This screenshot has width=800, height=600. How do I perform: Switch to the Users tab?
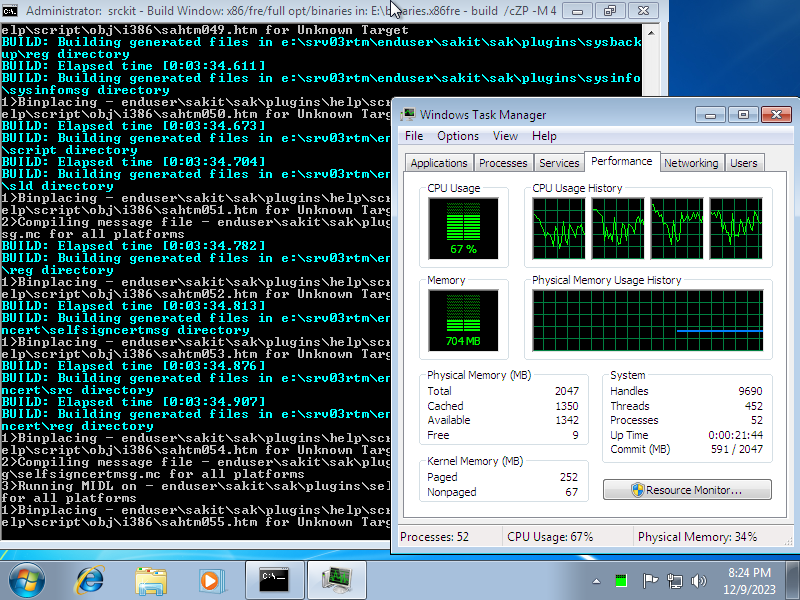coord(743,163)
